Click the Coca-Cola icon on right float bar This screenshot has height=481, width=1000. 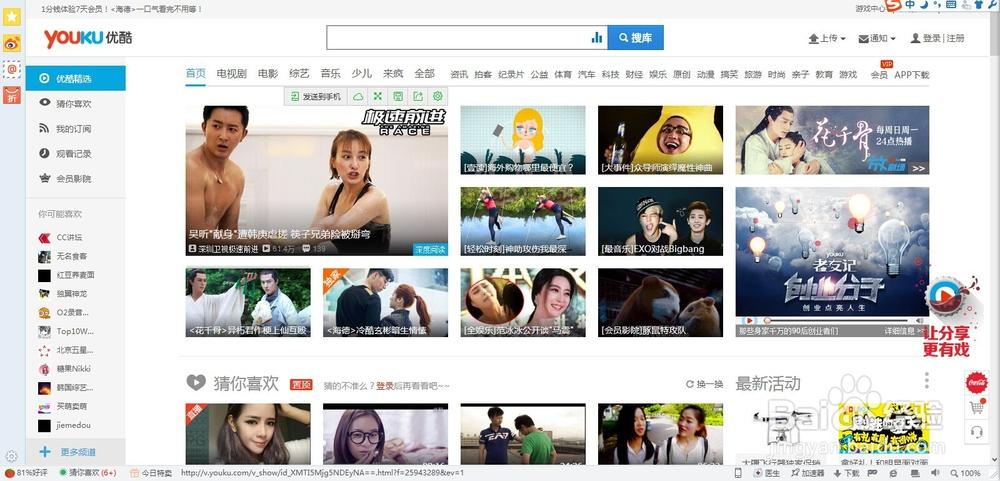coord(976,383)
